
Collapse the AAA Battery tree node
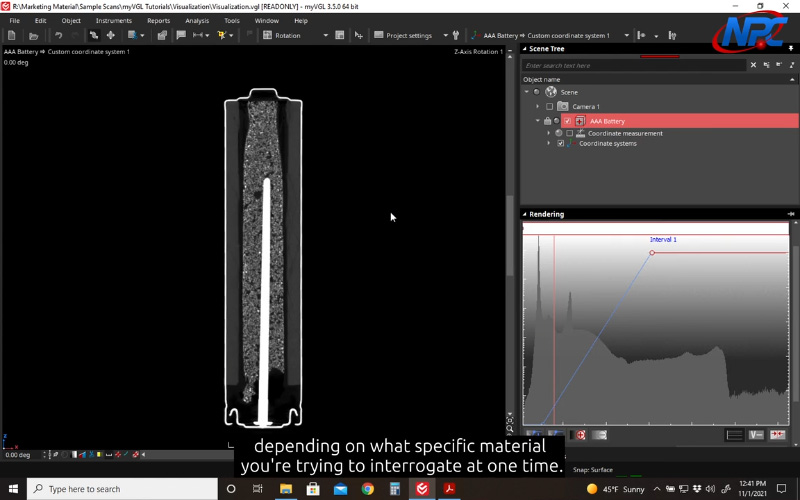click(537, 121)
